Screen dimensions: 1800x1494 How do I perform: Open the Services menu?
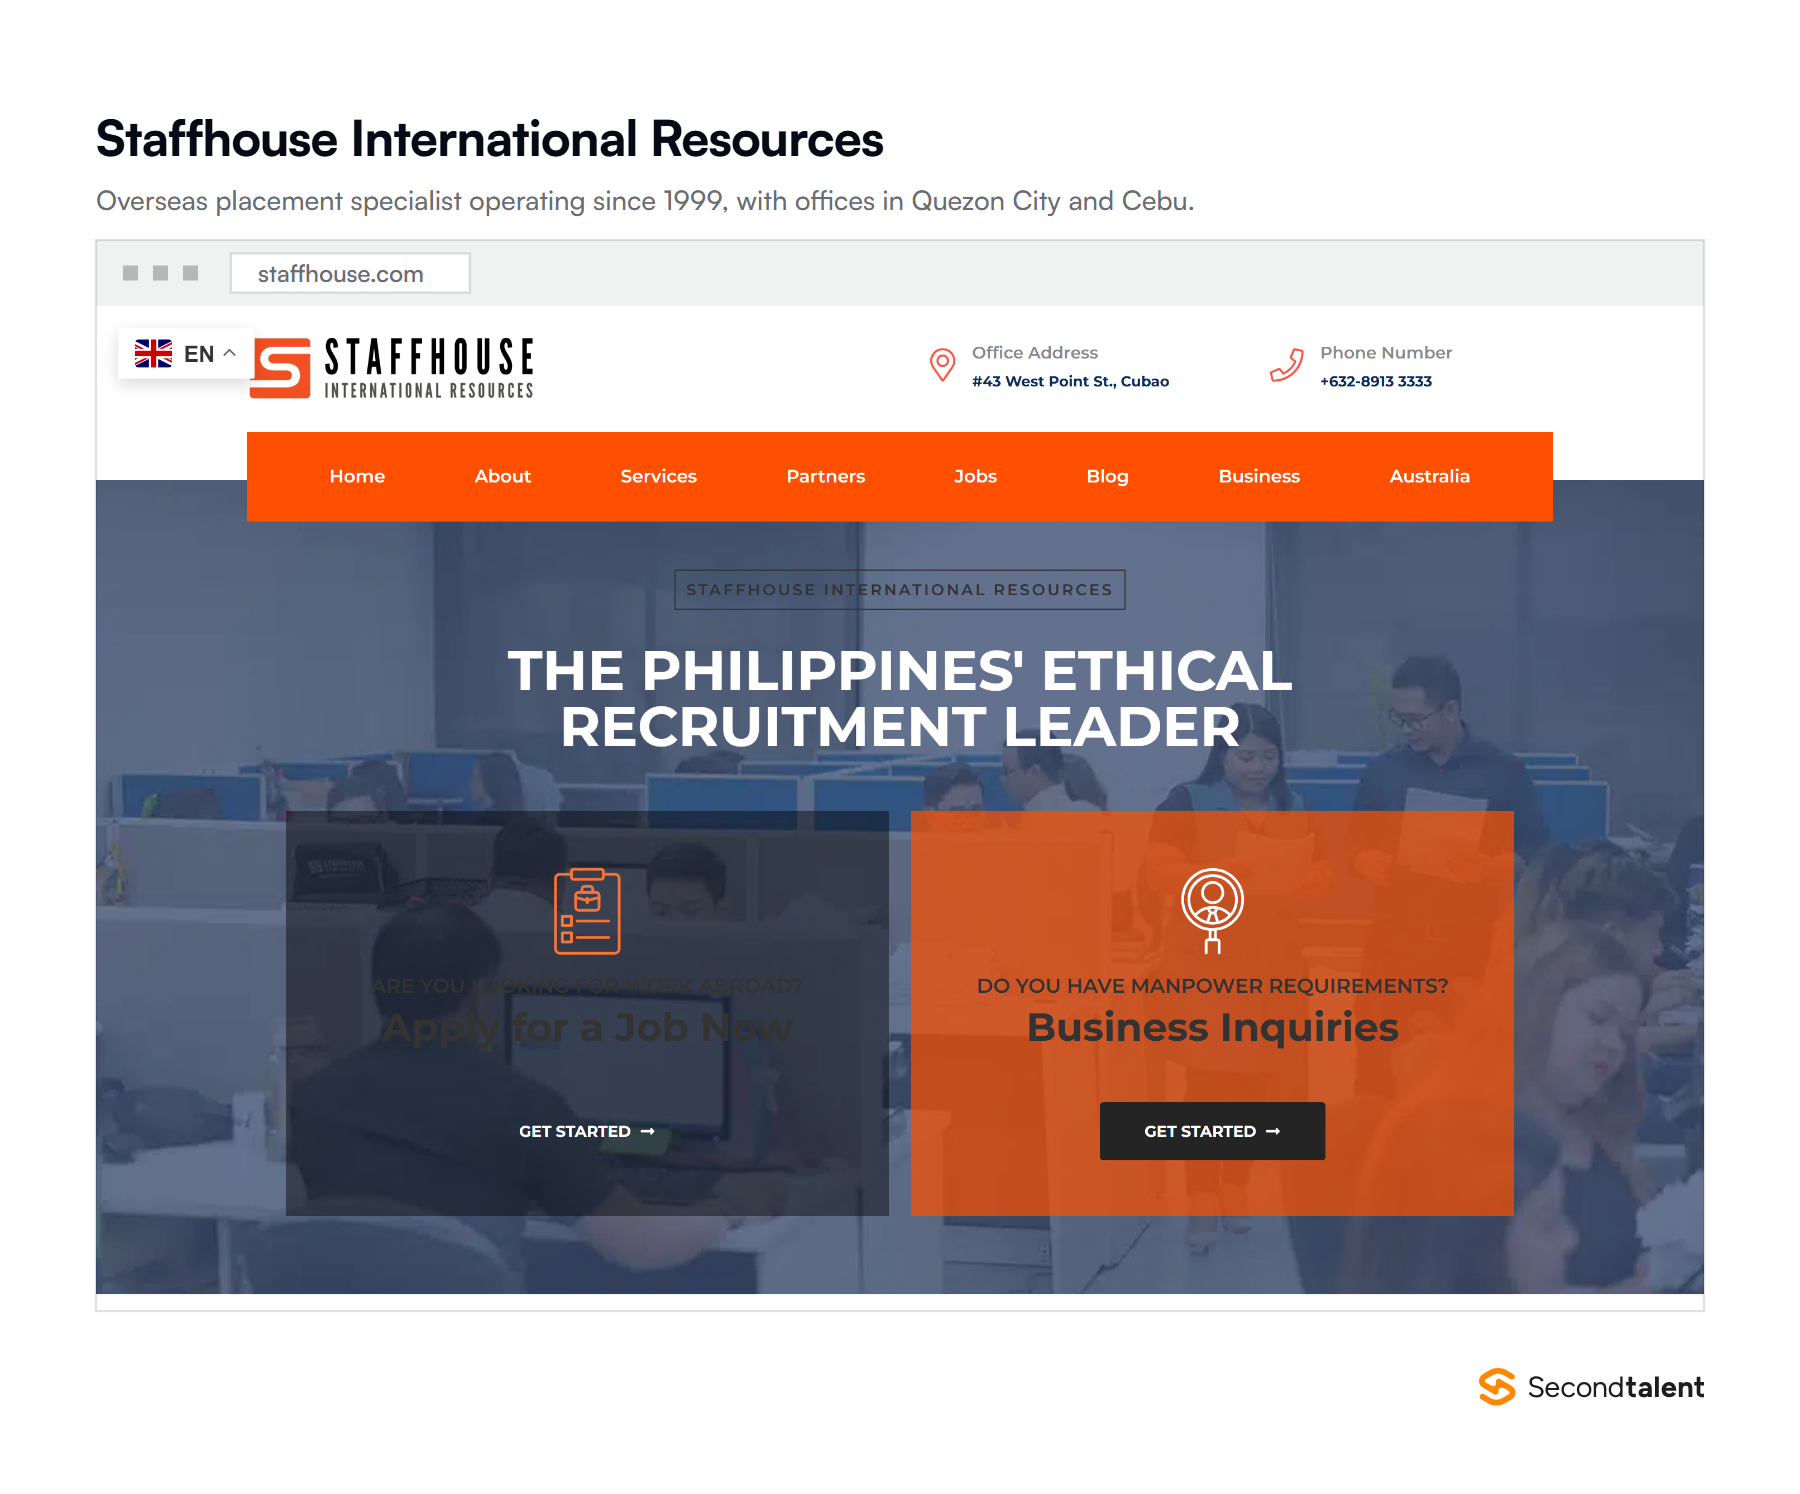point(658,476)
